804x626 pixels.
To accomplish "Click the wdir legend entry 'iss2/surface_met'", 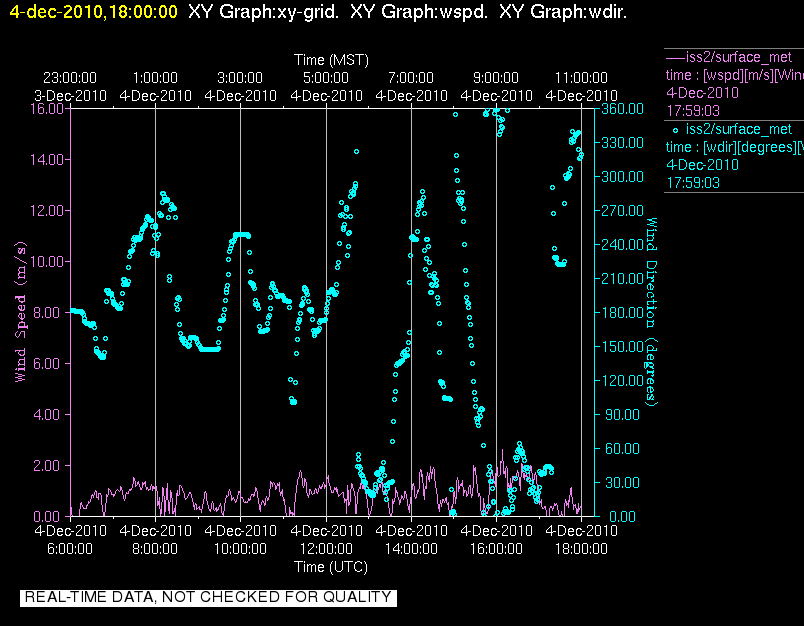I will 739,129.
